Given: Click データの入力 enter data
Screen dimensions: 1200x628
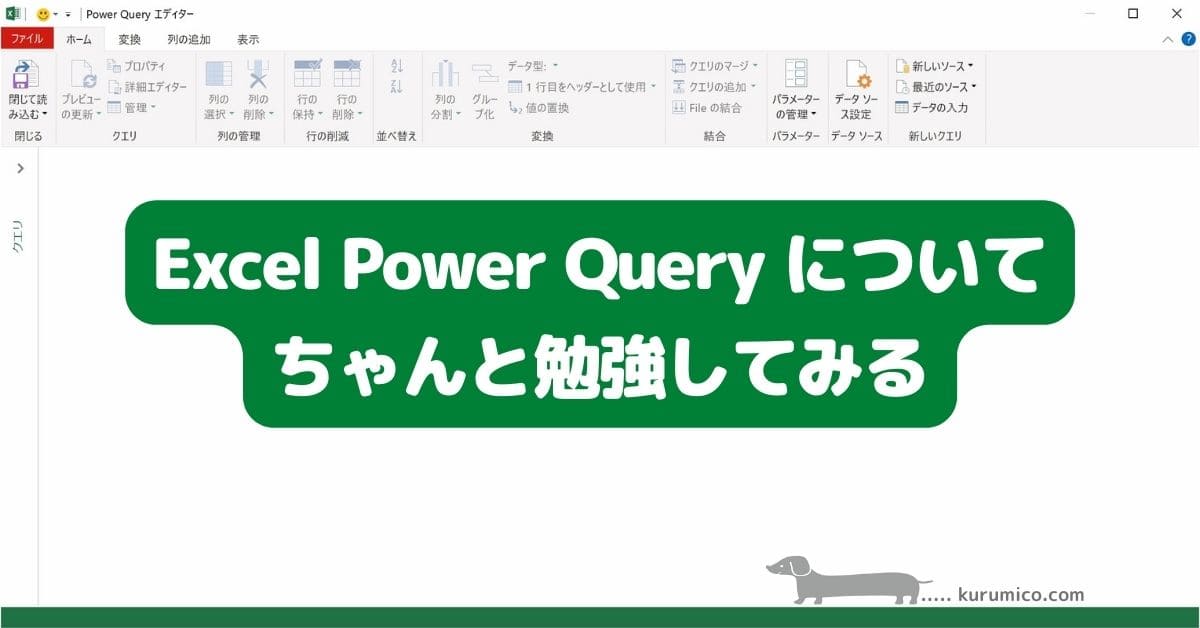Looking at the screenshot, I should tap(931, 107).
